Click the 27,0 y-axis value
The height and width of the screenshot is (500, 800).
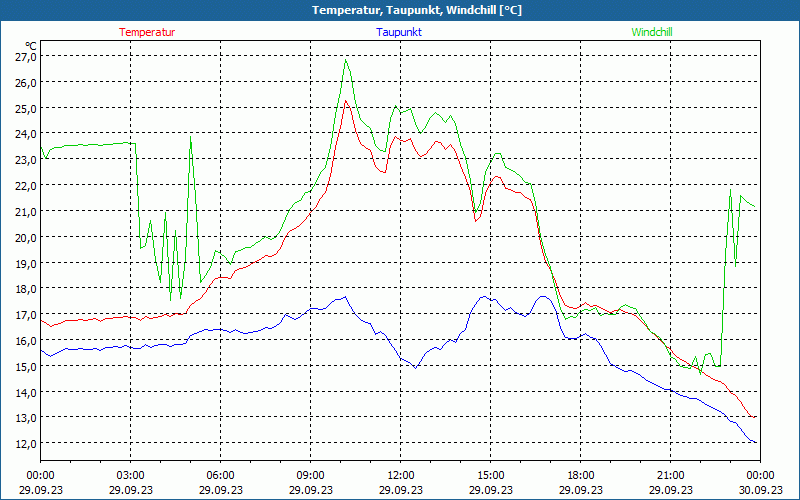tap(26, 57)
